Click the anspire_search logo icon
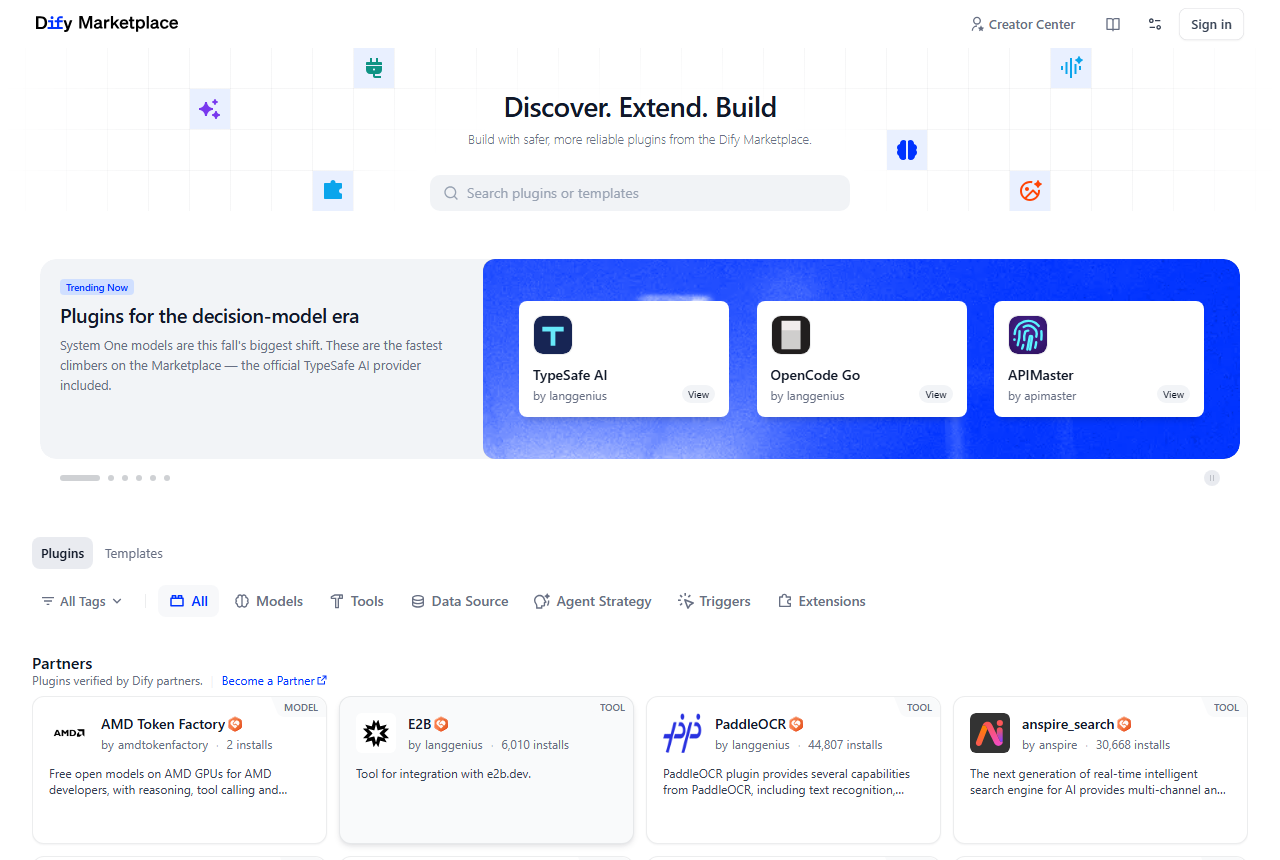Screen dimensions: 1280x860 [990, 734]
